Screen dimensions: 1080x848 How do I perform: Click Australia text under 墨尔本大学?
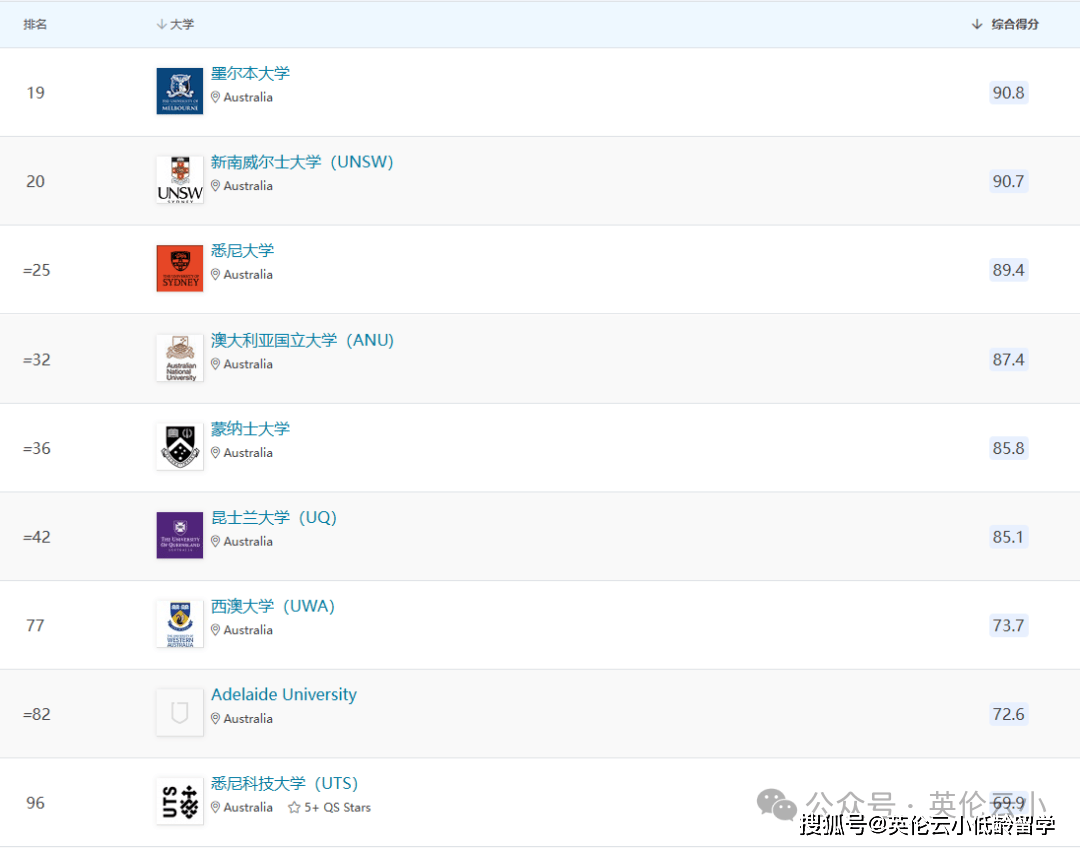[x=248, y=97]
